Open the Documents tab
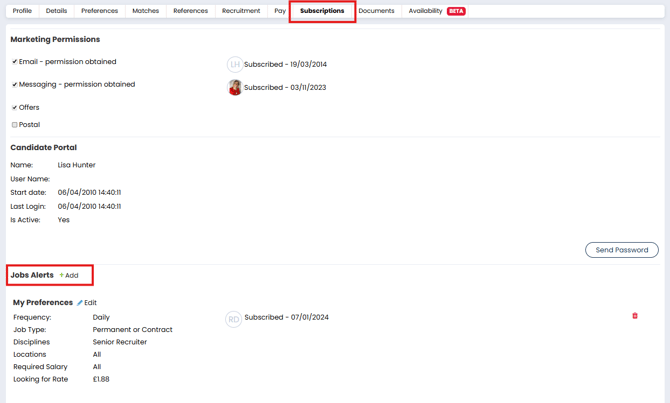Screen dimensions: 670x403 (x=376, y=11)
